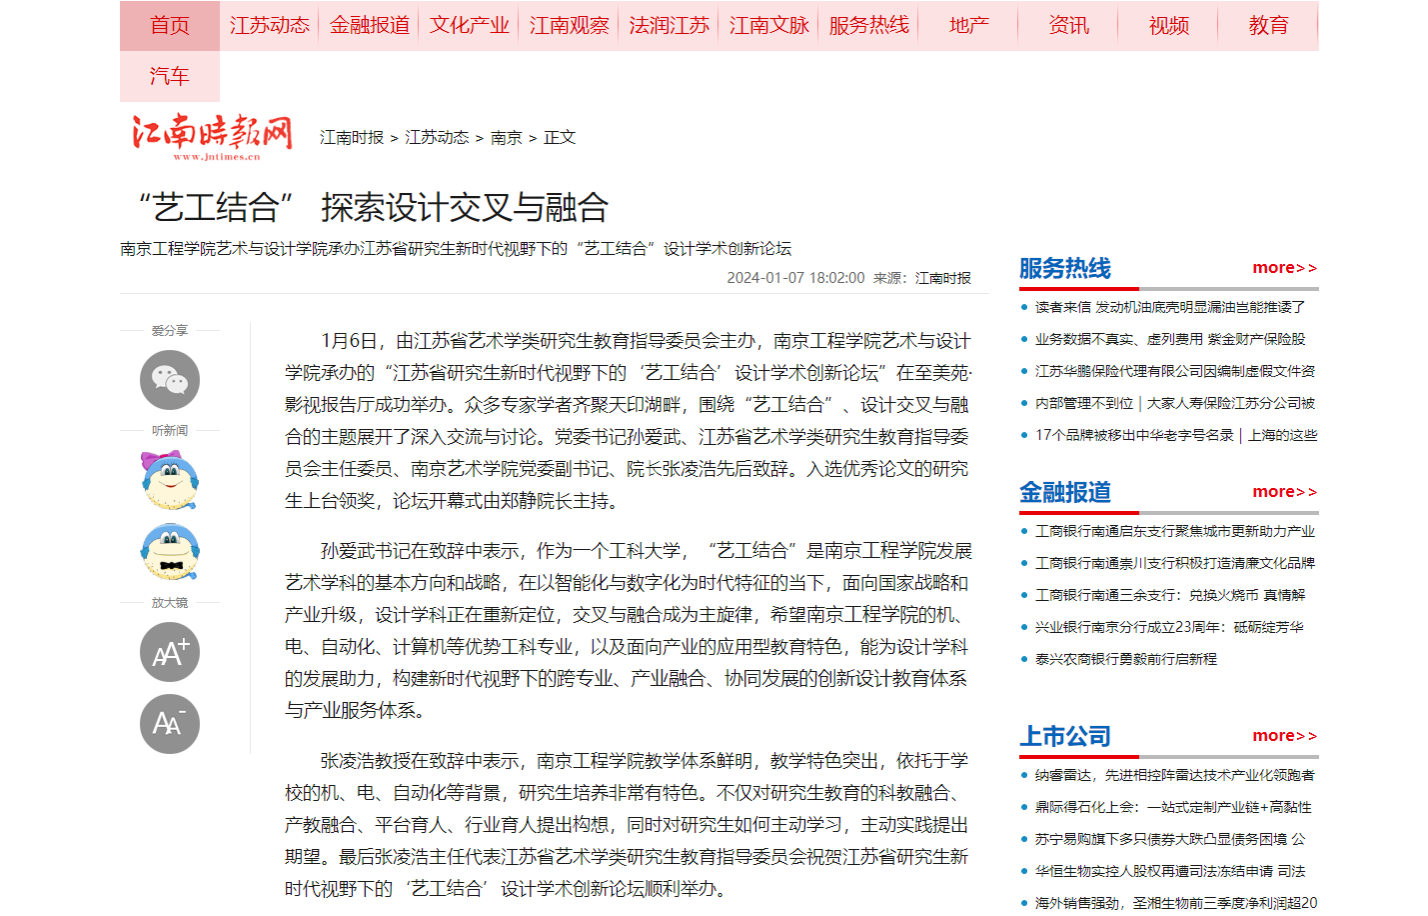
Task: Open the 工商银行南通启东支行 news link
Action: click(1174, 532)
